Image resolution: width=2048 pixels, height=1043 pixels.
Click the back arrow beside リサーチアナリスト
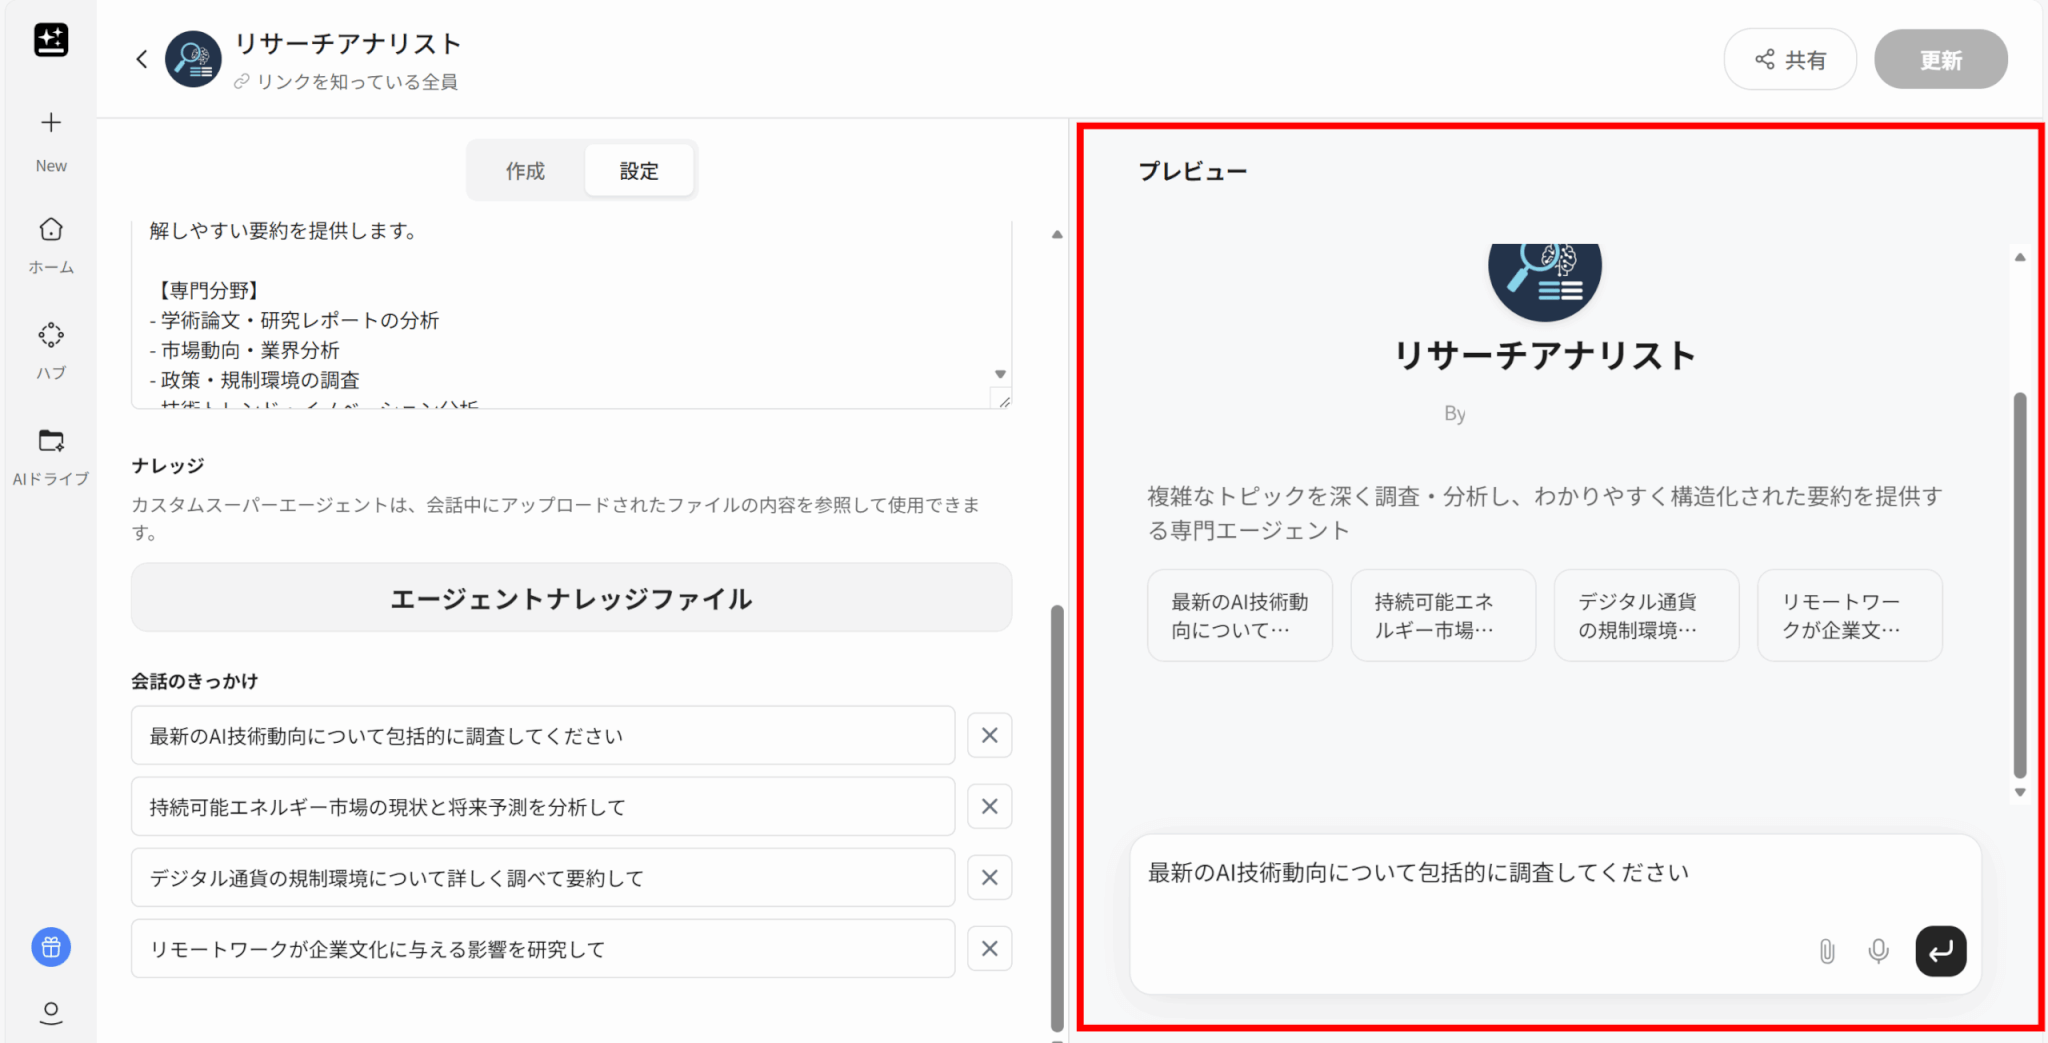[x=141, y=59]
